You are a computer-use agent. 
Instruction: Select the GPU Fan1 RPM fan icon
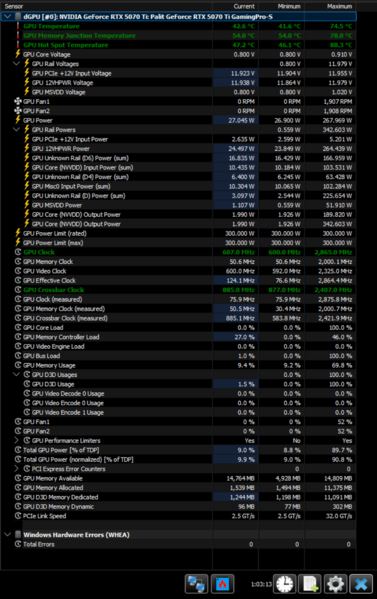tap(18, 101)
